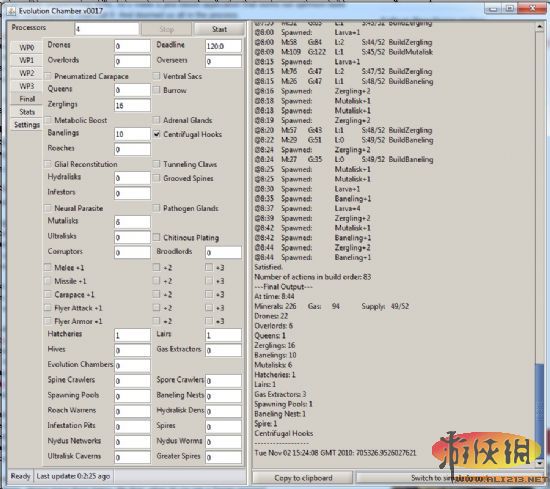Check the Burrow upgrade option
Viewport: 550px width, 489px height.
click(x=157, y=90)
